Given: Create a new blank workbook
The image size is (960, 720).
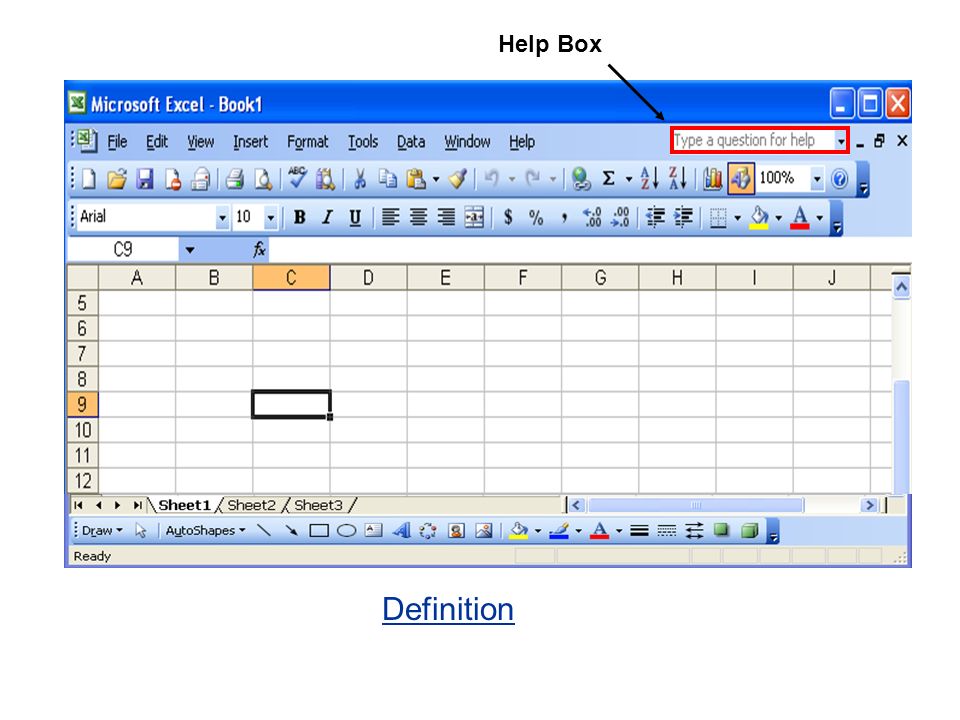Looking at the screenshot, I should pyautogui.click(x=89, y=179).
